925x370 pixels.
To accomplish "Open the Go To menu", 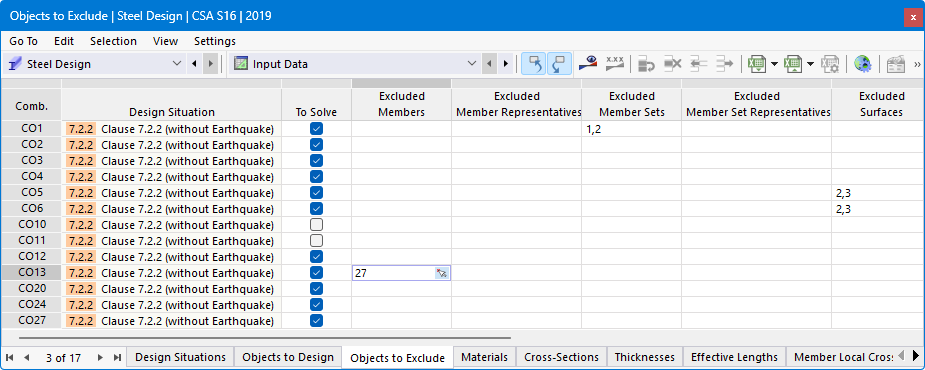I will click(24, 41).
